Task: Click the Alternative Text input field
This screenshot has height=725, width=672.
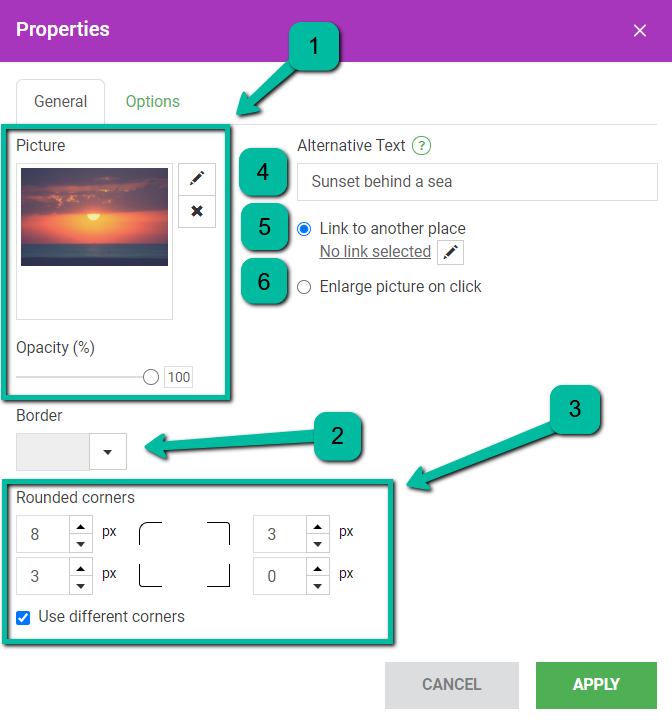Action: (x=477, y=182)
